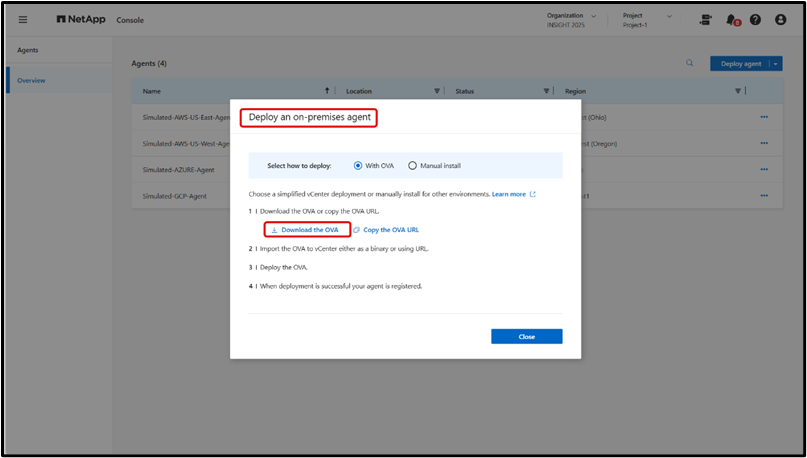Click the Name column header

click(152, 91)
